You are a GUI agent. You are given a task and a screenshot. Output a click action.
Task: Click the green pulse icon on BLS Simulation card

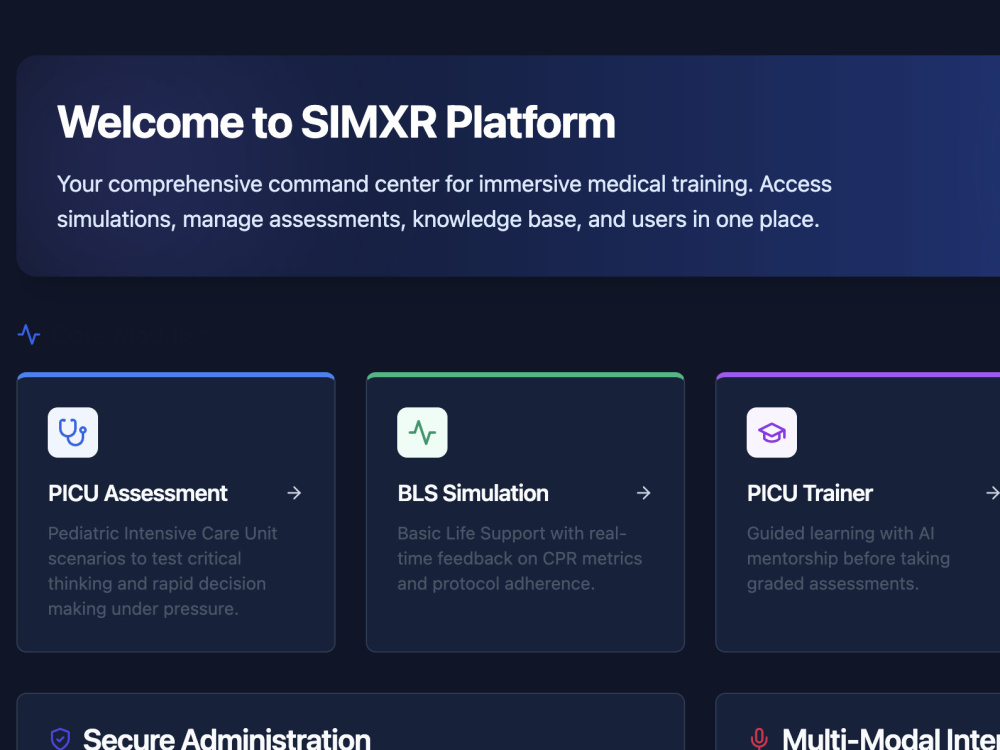(422, 432)
